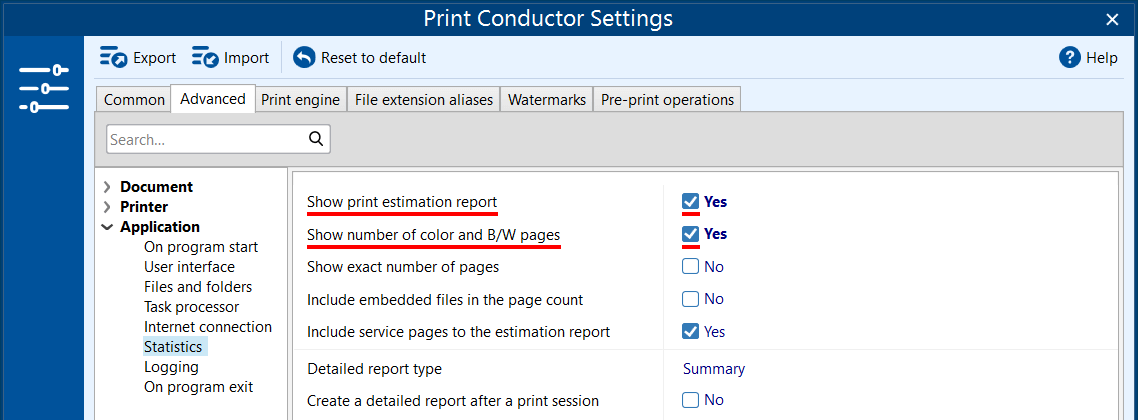The image size is (1138, 420).
Task: Uncheck Show print estimation report
Action: pos(690,202)
